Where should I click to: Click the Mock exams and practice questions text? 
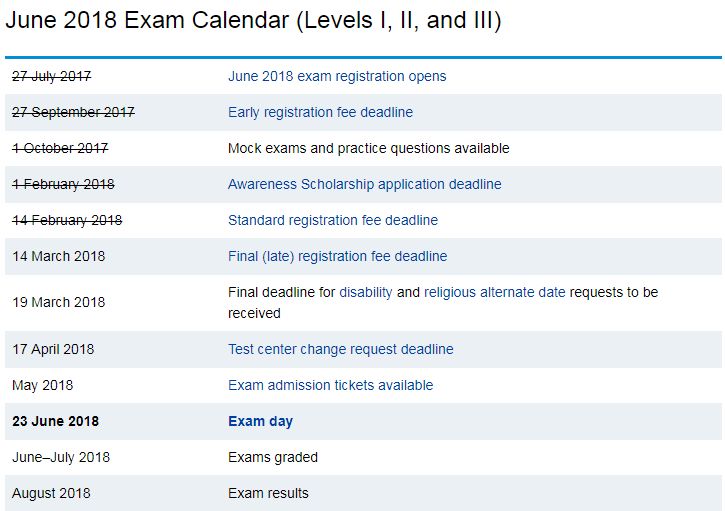[369, 148]
